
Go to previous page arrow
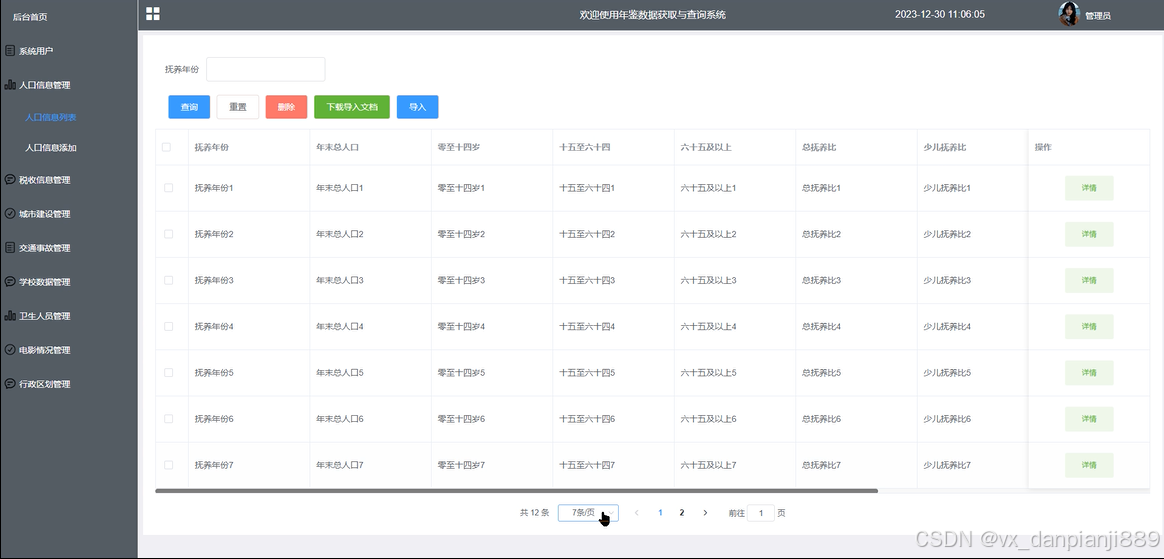point(636,513)
